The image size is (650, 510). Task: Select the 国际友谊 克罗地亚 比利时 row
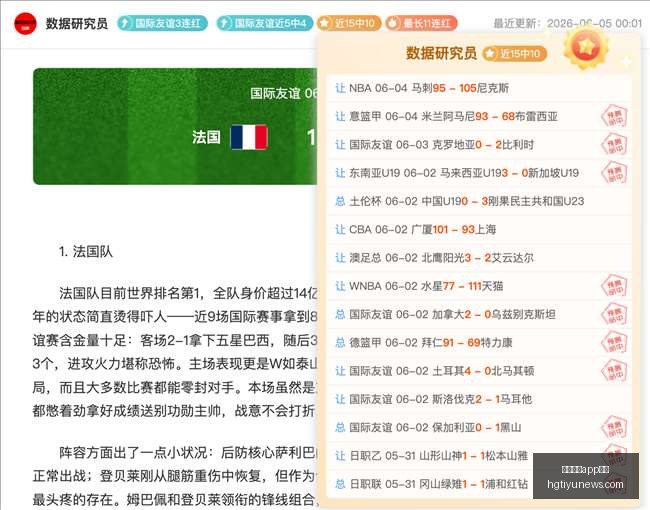point(479,145)
